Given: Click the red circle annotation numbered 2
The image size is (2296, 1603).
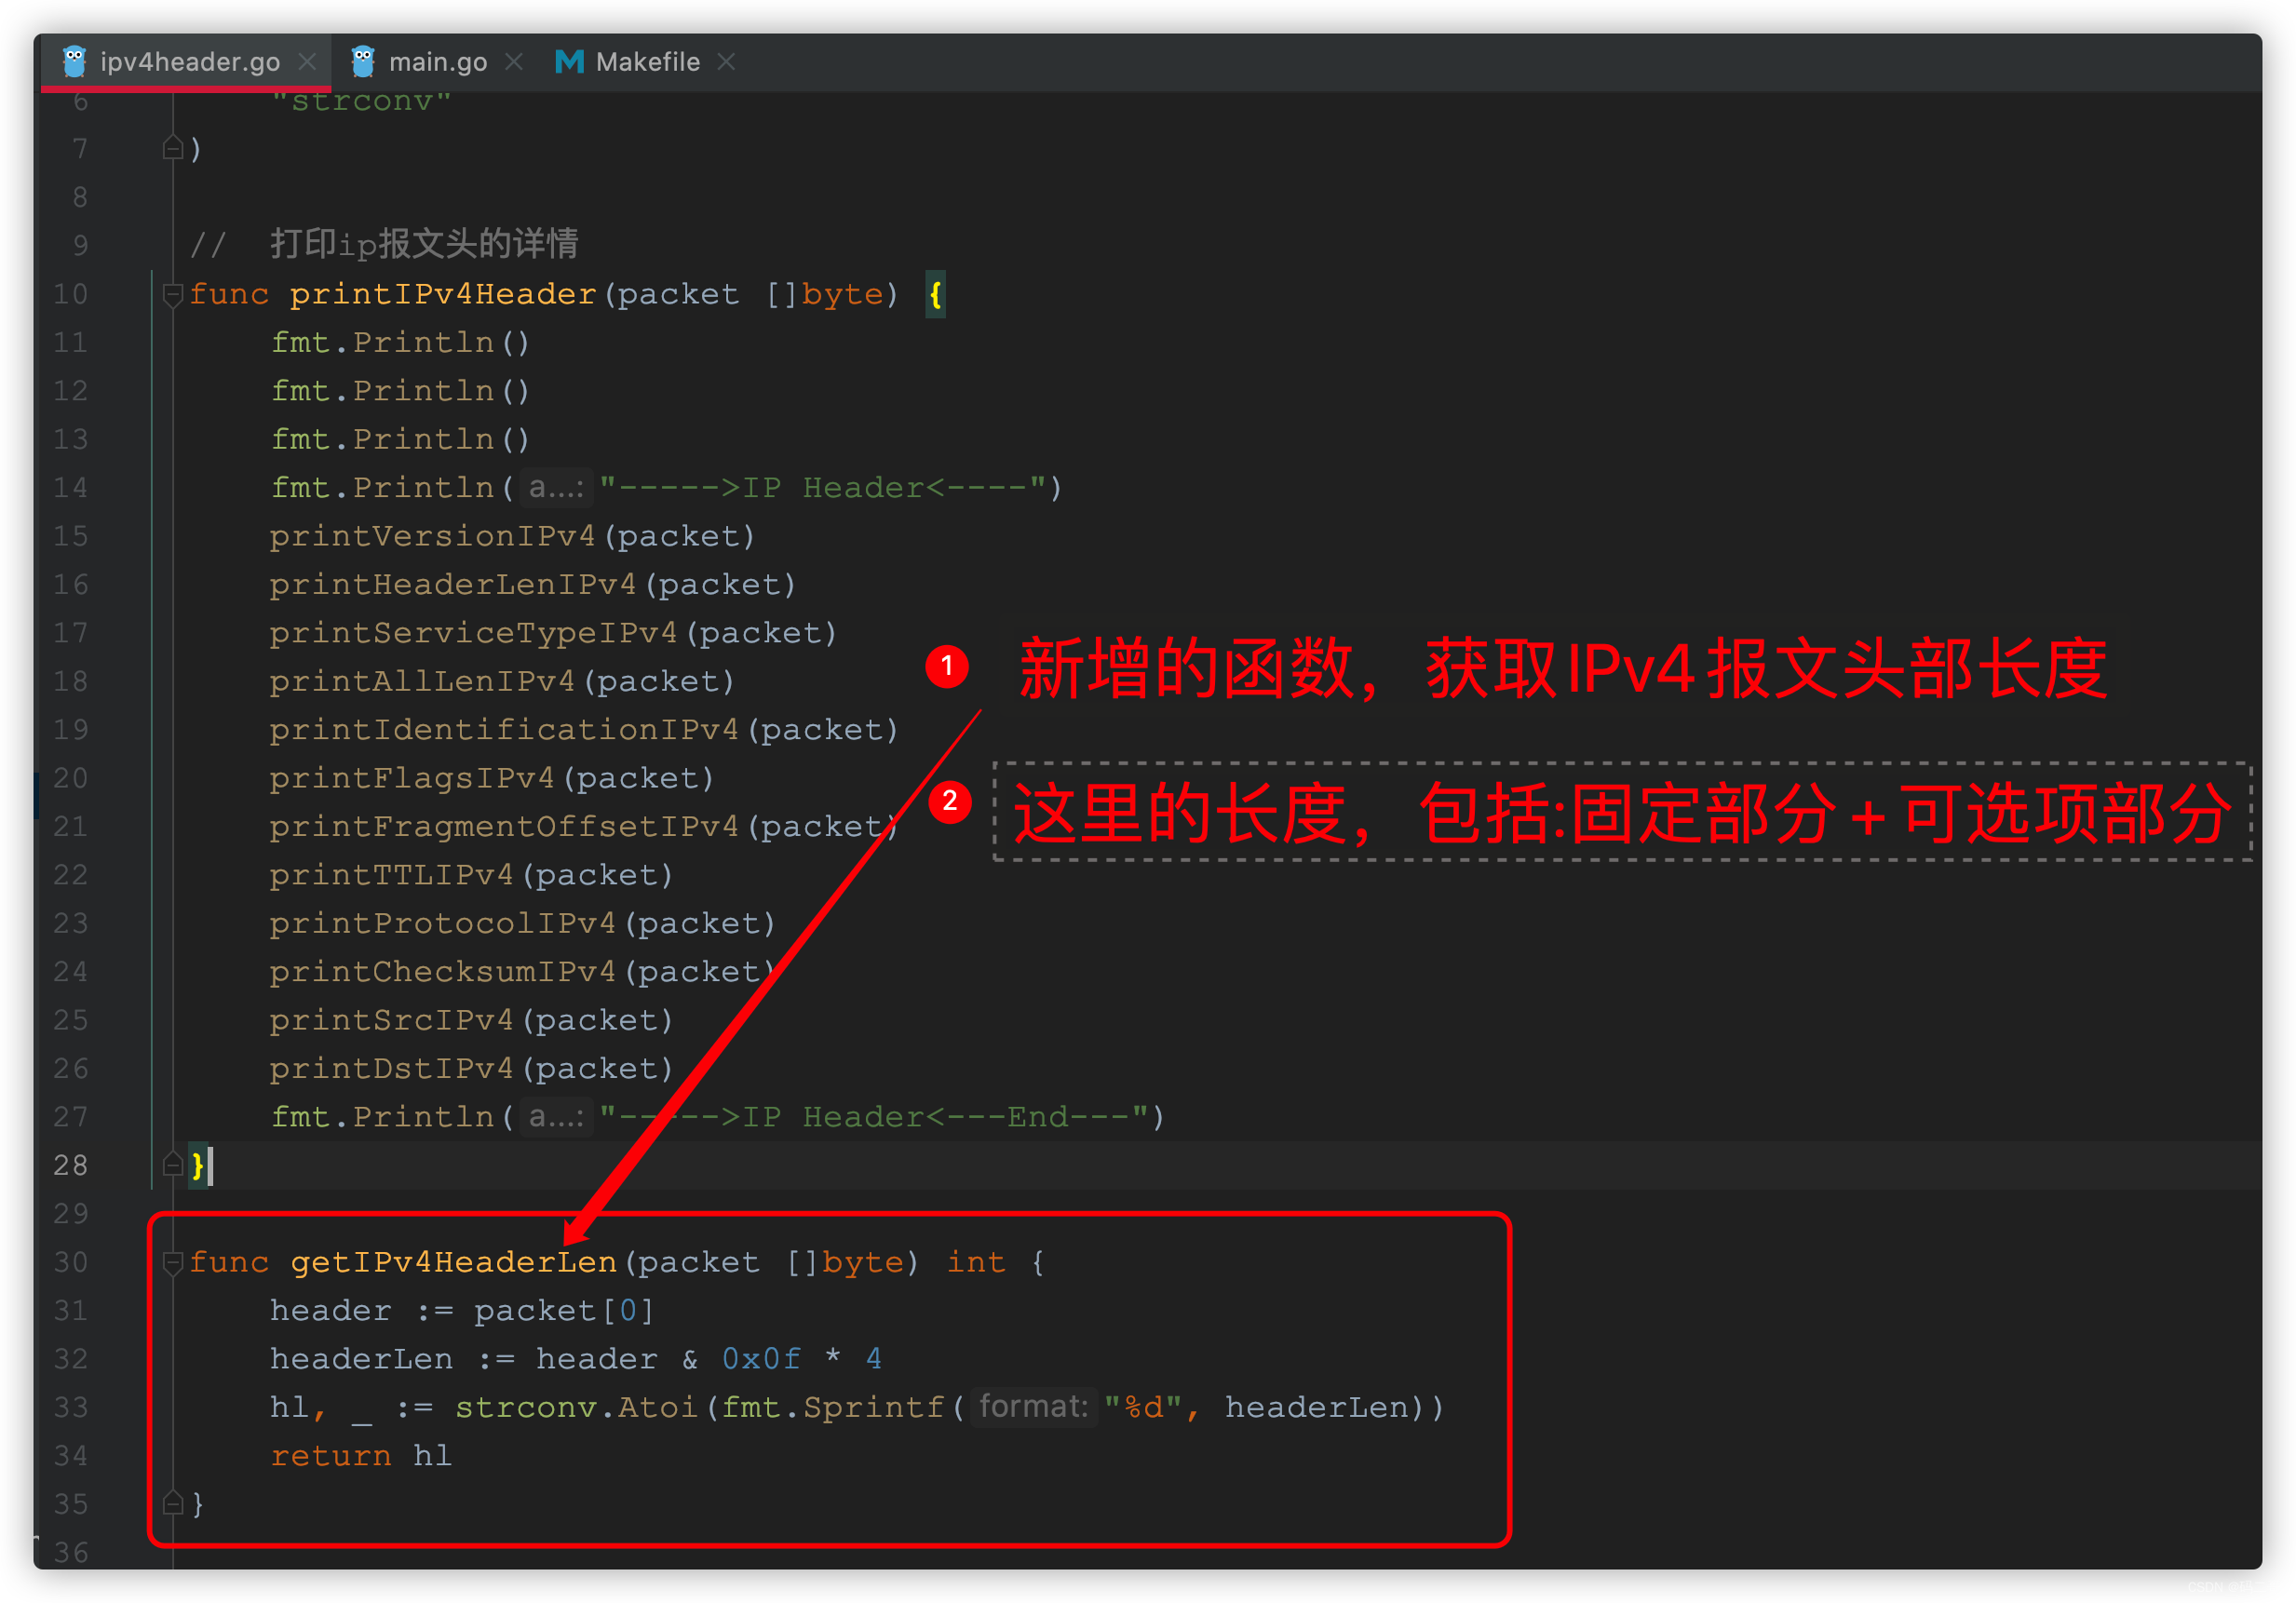Looking at the screenshot, I should tap(949, 801).
